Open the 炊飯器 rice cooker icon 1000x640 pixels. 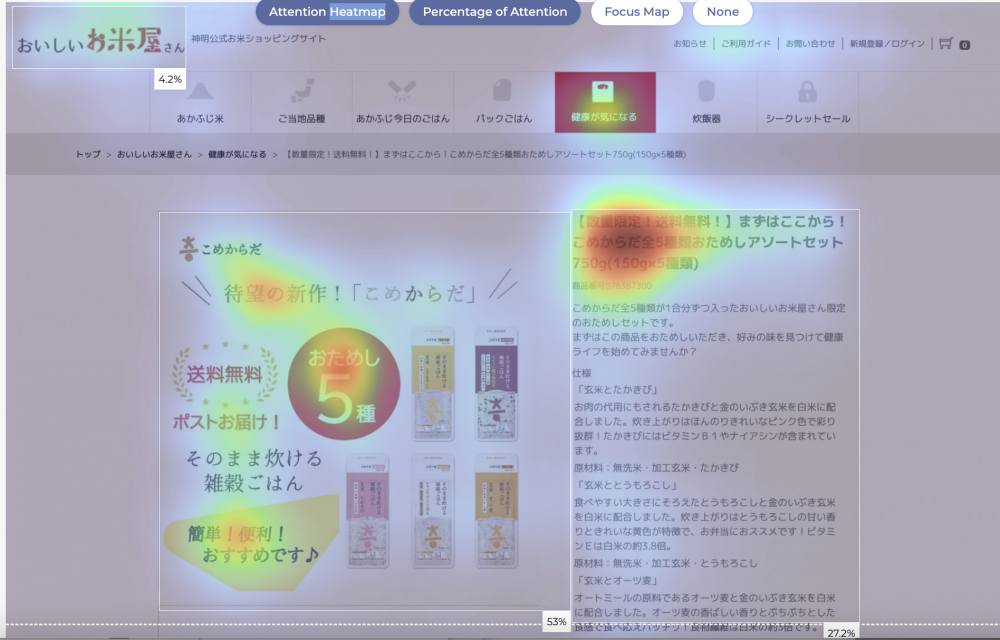tap(706, 92)
